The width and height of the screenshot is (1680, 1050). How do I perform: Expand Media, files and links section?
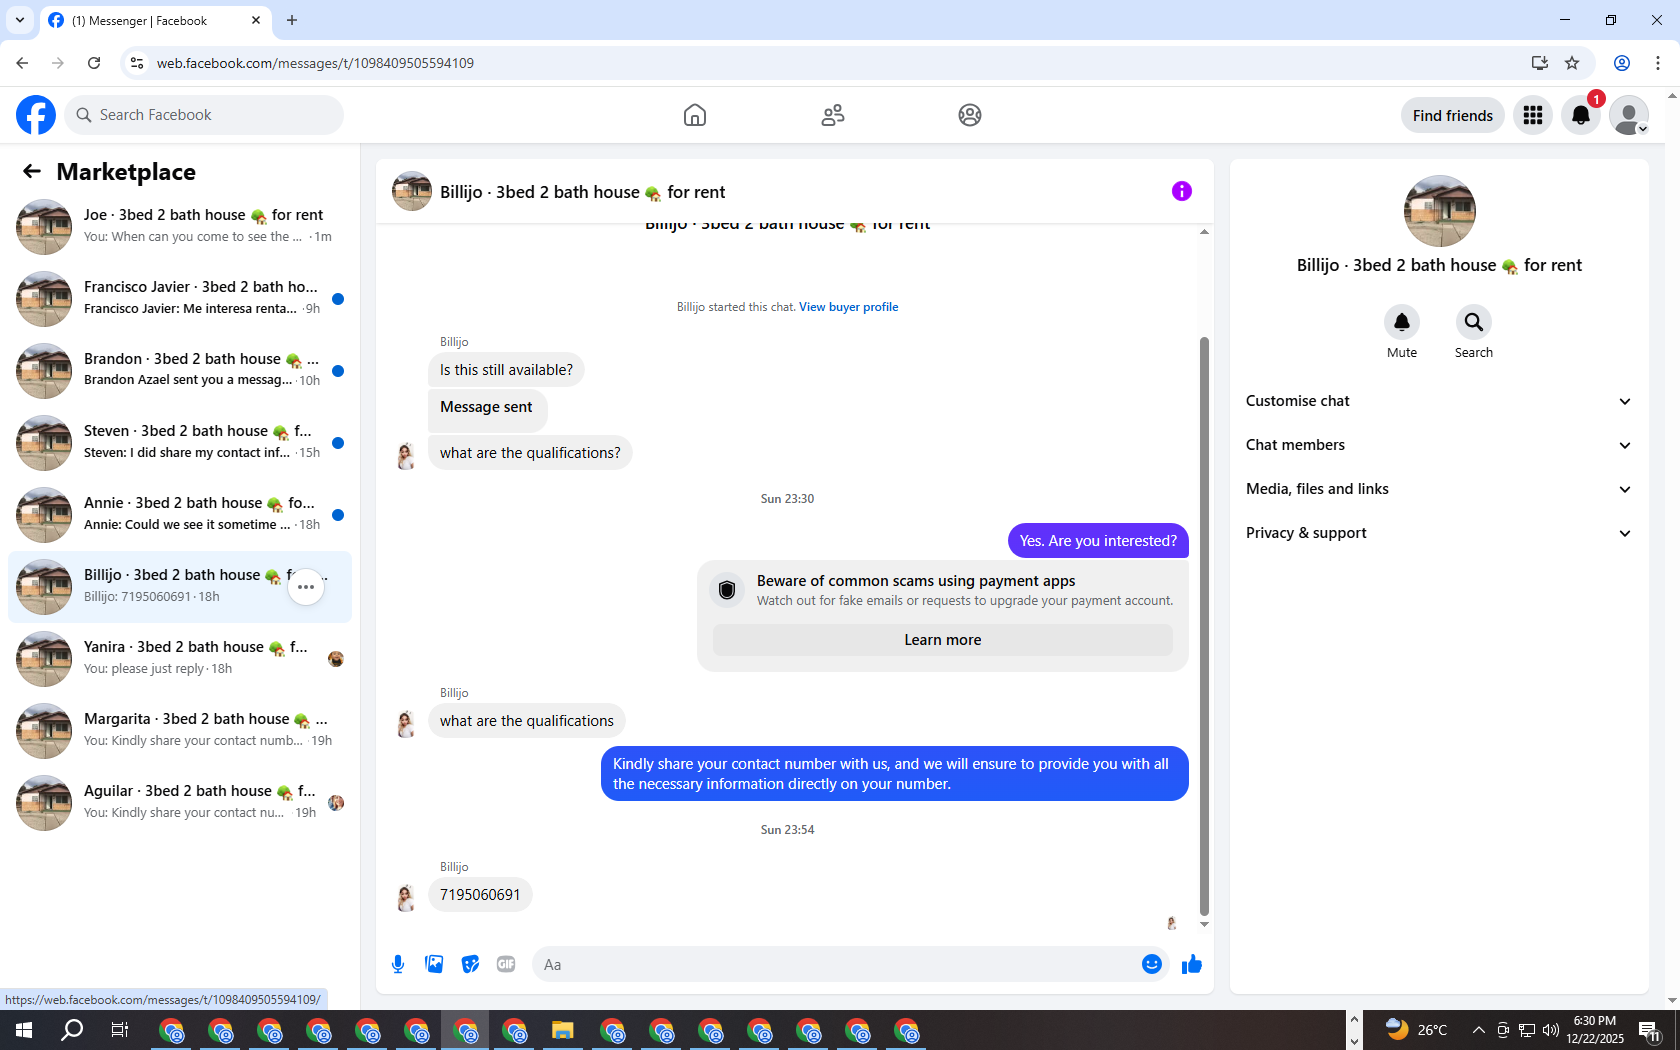1439,489
